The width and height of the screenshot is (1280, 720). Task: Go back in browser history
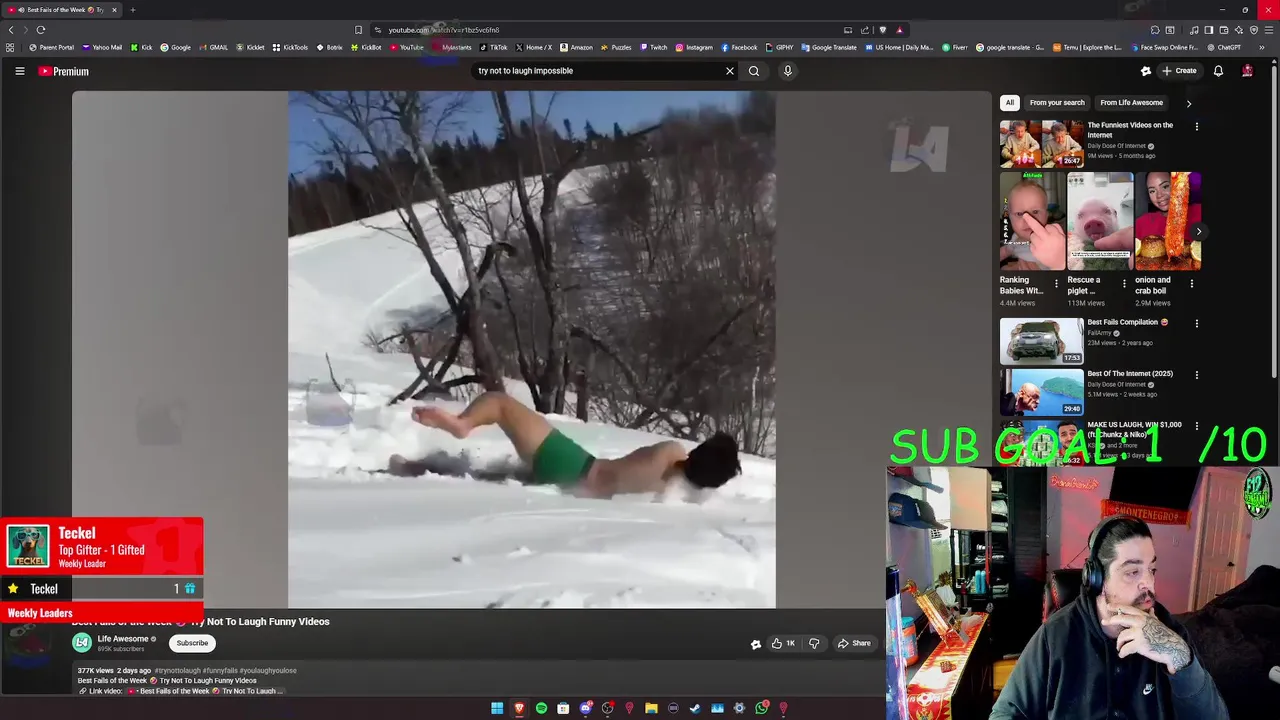[x=11, y=30]
